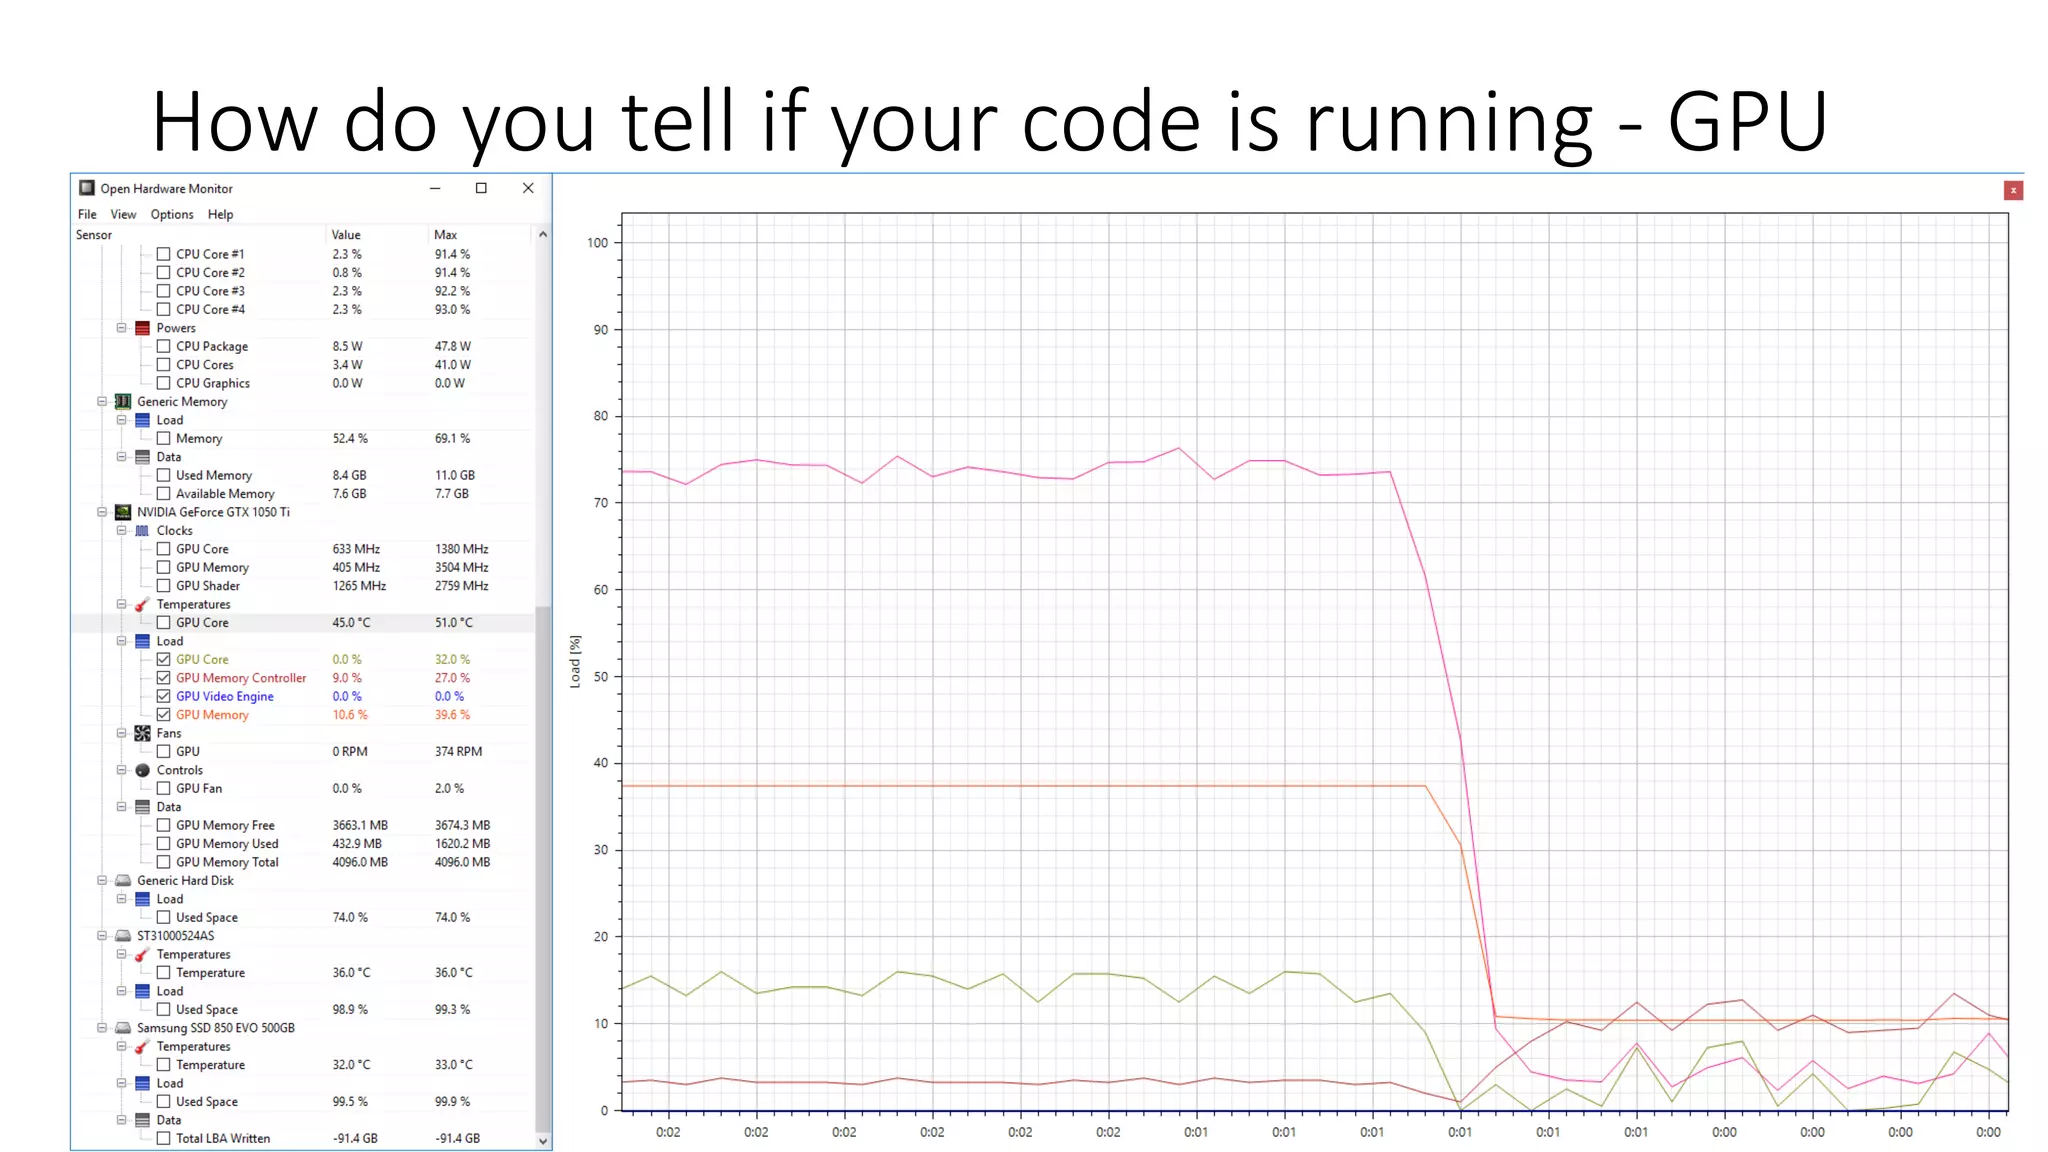
Task: Collapse the Generic Memory tree node
Action: [102, 402]
